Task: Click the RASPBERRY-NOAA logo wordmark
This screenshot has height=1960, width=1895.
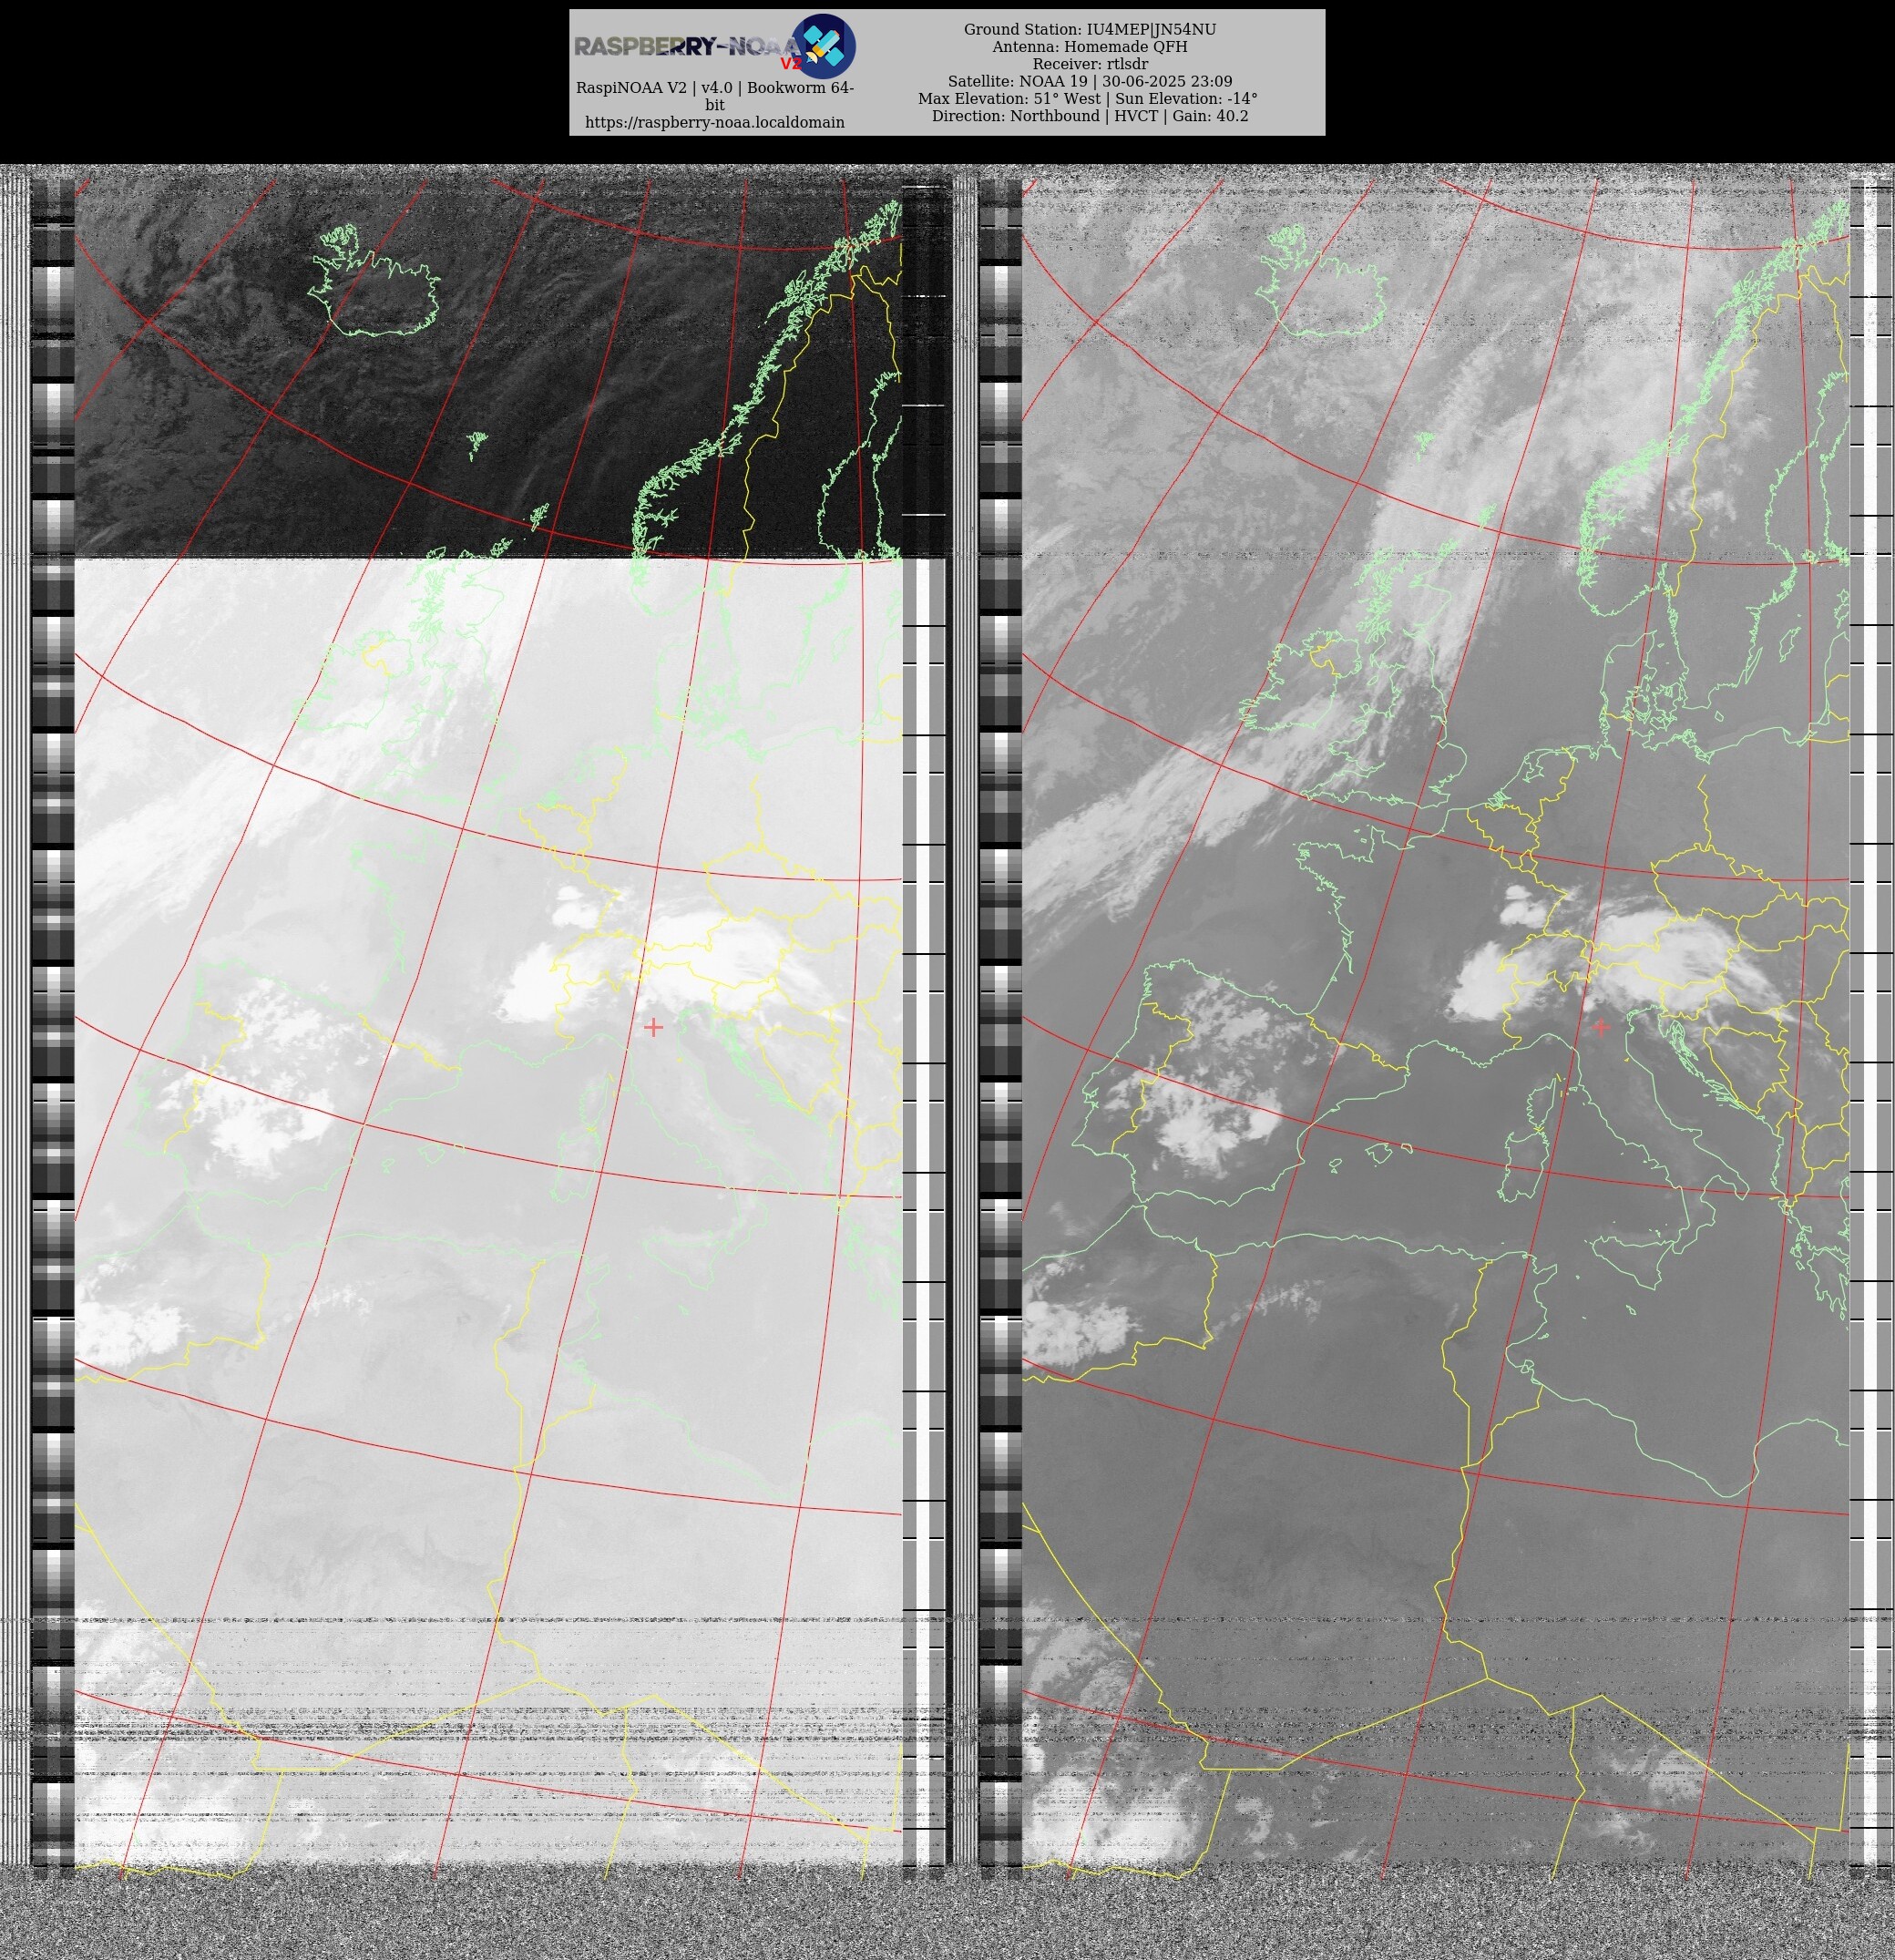Action: 687,46
